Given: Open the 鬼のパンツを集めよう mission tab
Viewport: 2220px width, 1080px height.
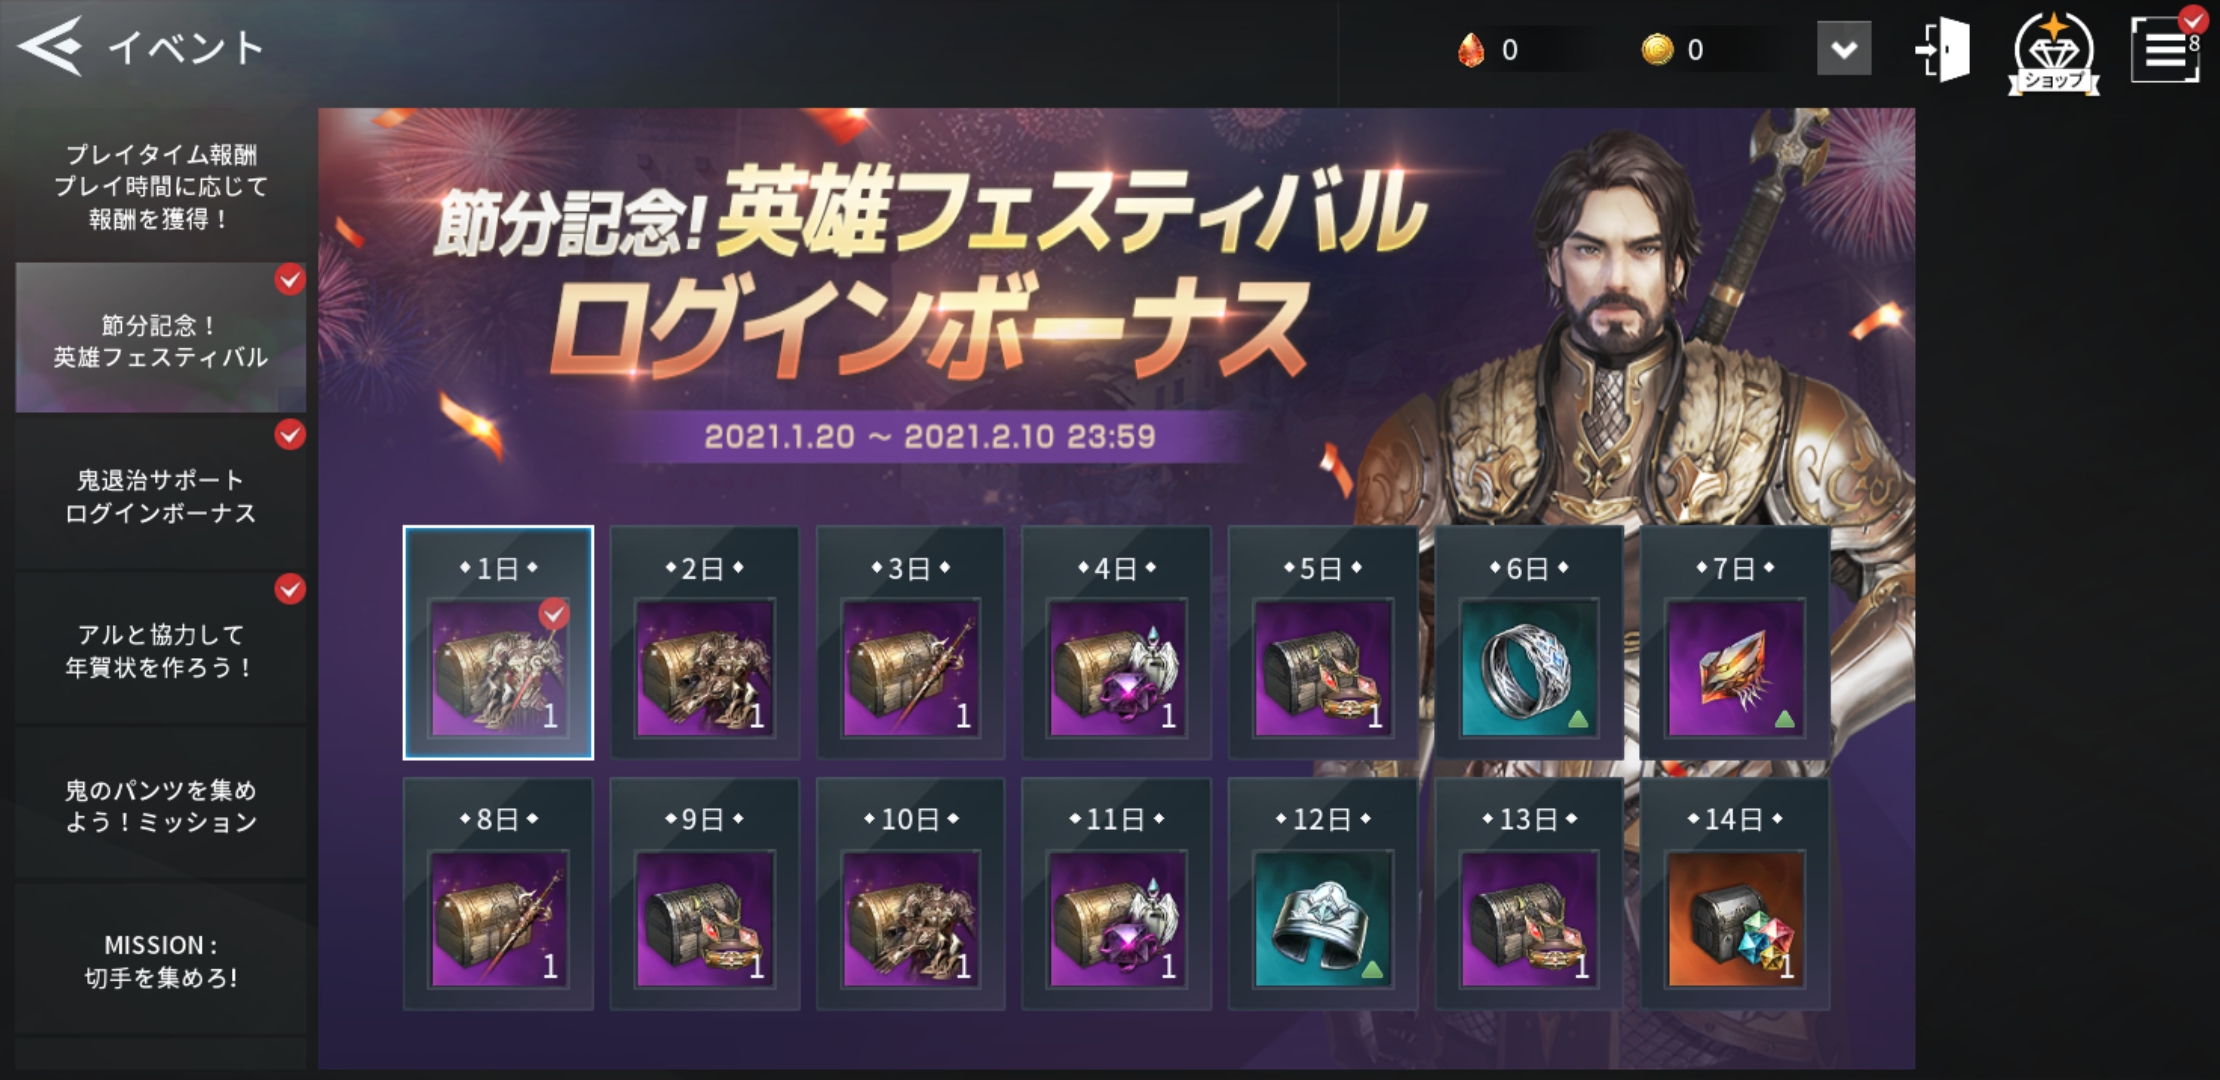Looking at the screenshot, I should point(161,806).
